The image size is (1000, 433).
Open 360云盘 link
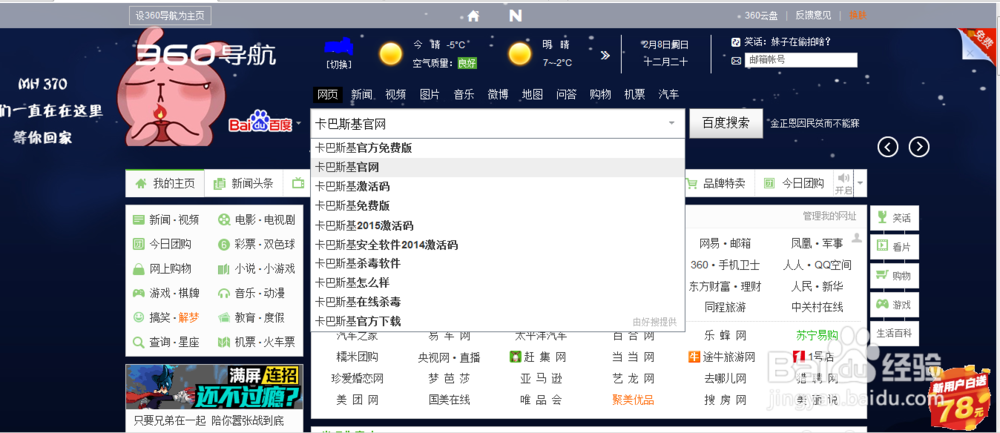(x=761, y=15)
